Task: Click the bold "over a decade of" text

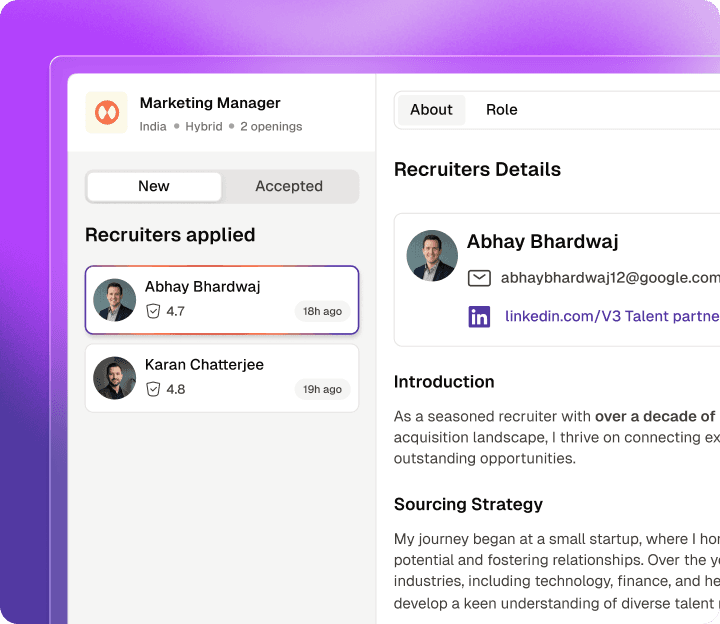Action: point(655,416)
